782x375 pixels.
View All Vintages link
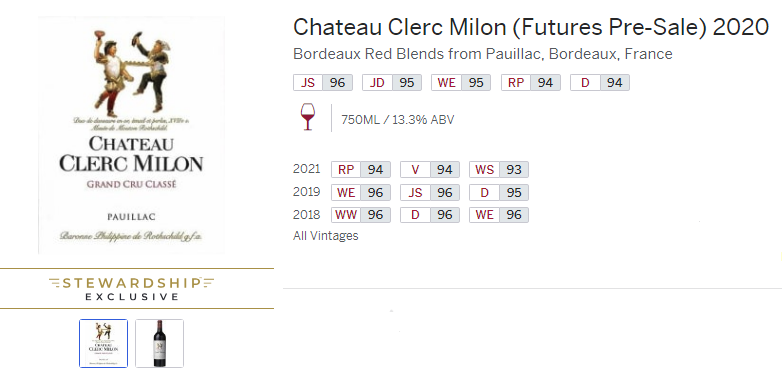click(x=326, y=235)
